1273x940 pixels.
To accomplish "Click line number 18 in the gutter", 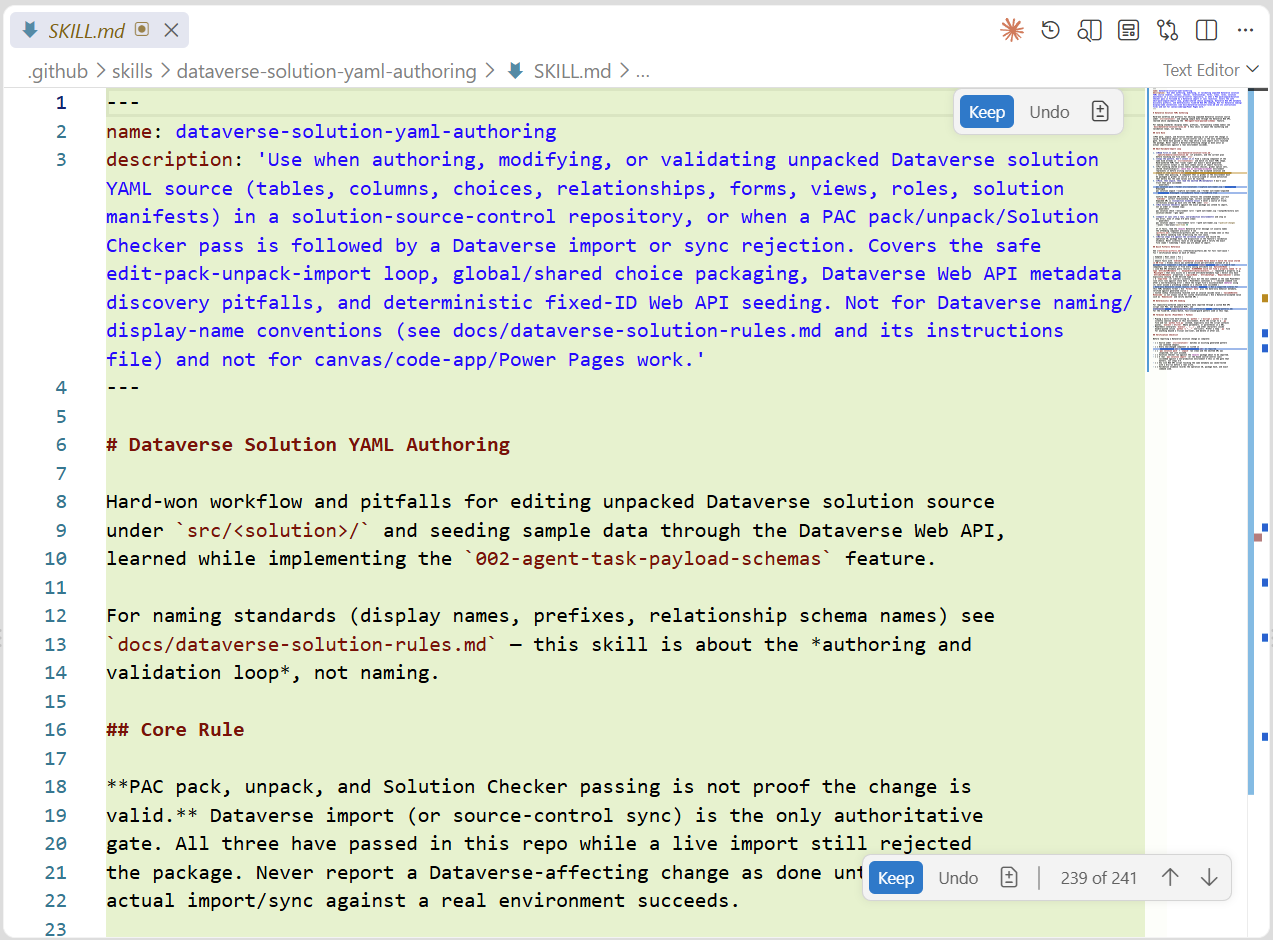I will (x=56, y=786).
